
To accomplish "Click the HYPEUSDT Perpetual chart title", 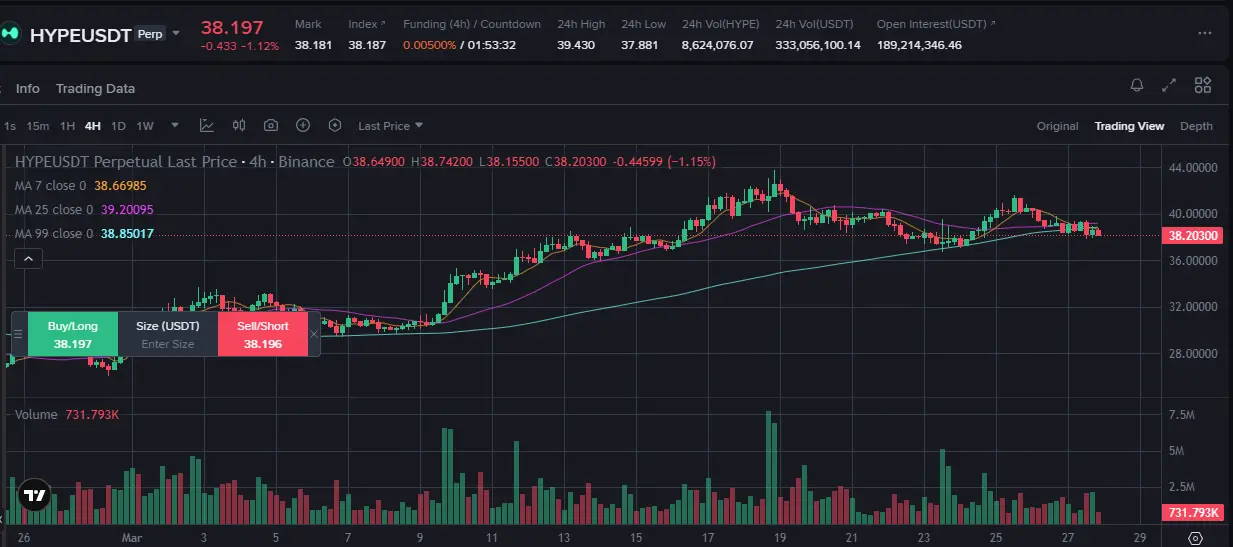I will tap(176, 161).
